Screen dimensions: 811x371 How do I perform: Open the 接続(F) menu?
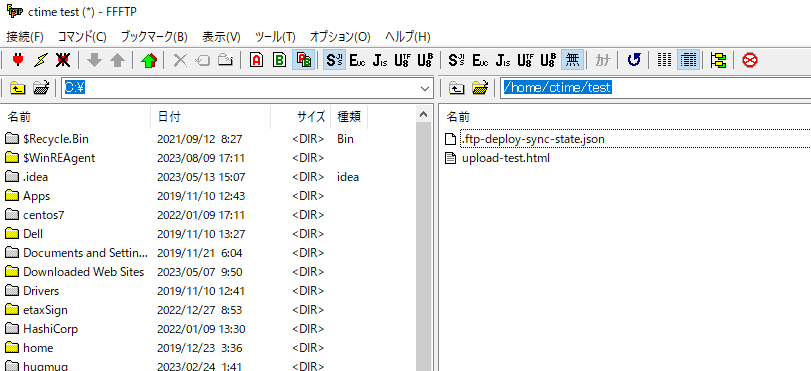(x=25, y=37)
